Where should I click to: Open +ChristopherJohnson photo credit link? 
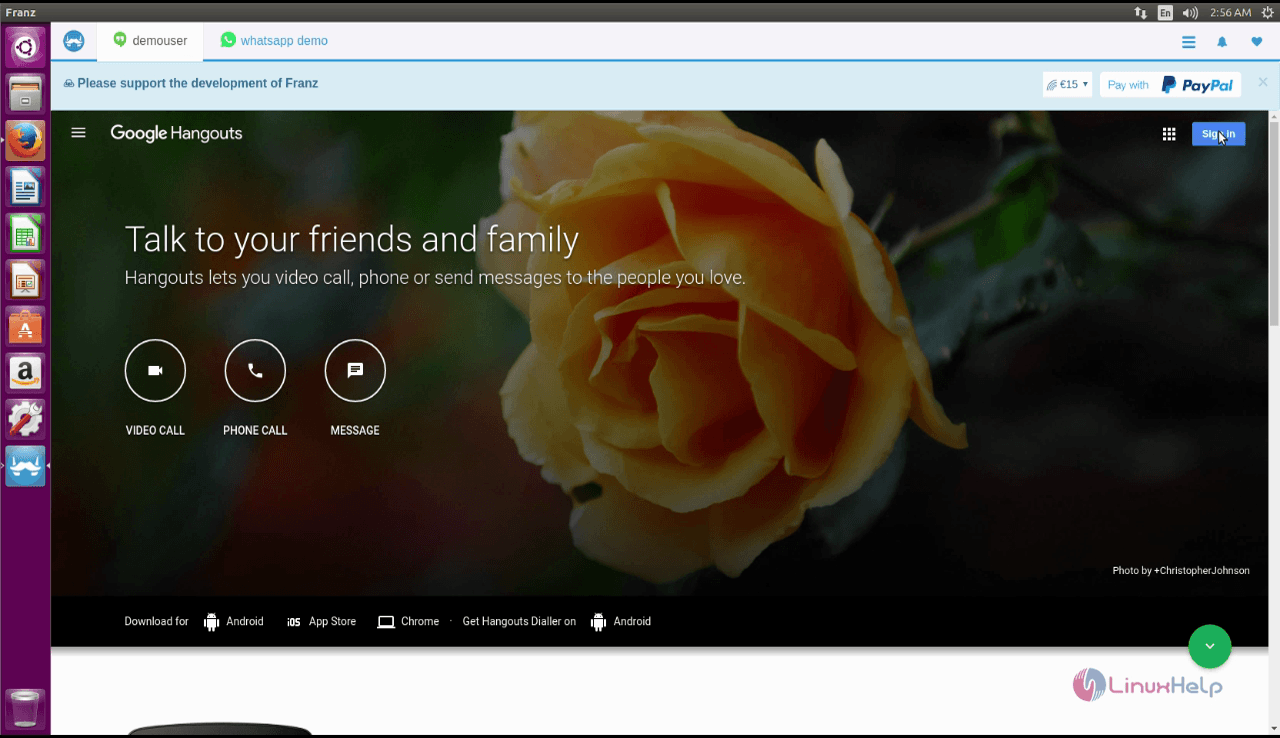pos(1201,571)
